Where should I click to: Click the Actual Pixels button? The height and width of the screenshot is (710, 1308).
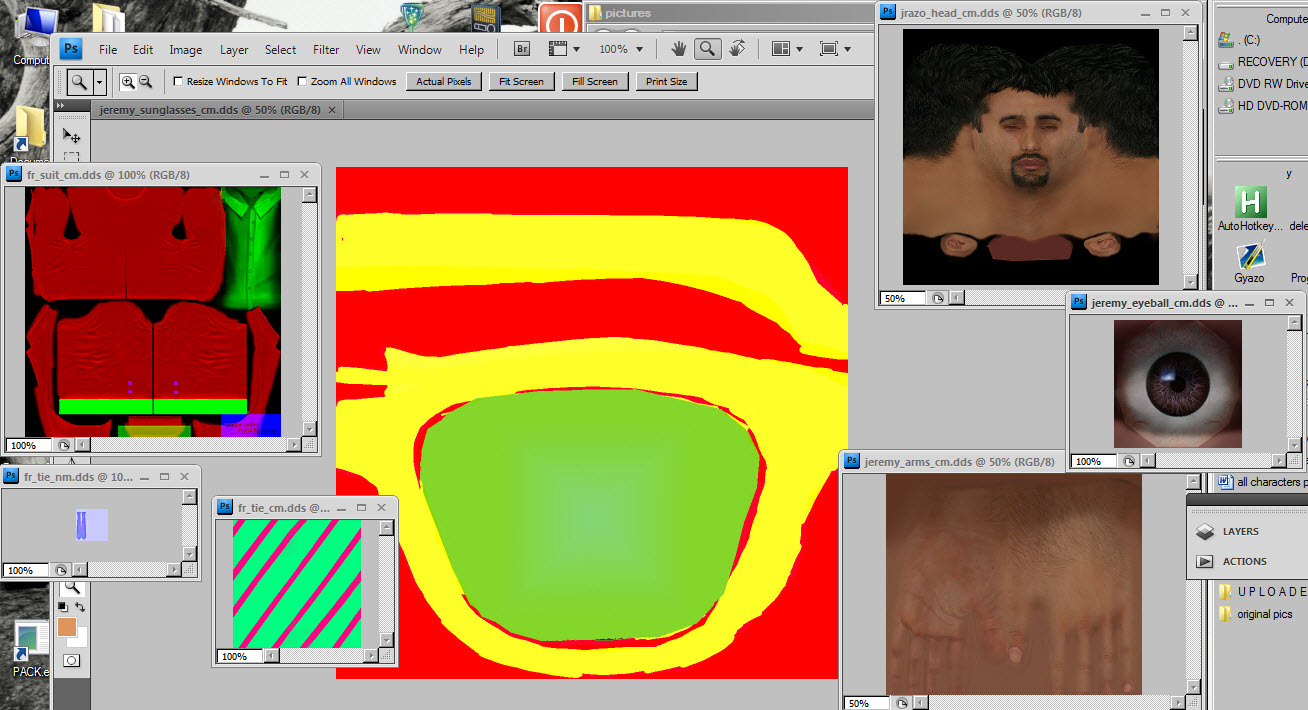pyautogui.click(x=444, y=82)
